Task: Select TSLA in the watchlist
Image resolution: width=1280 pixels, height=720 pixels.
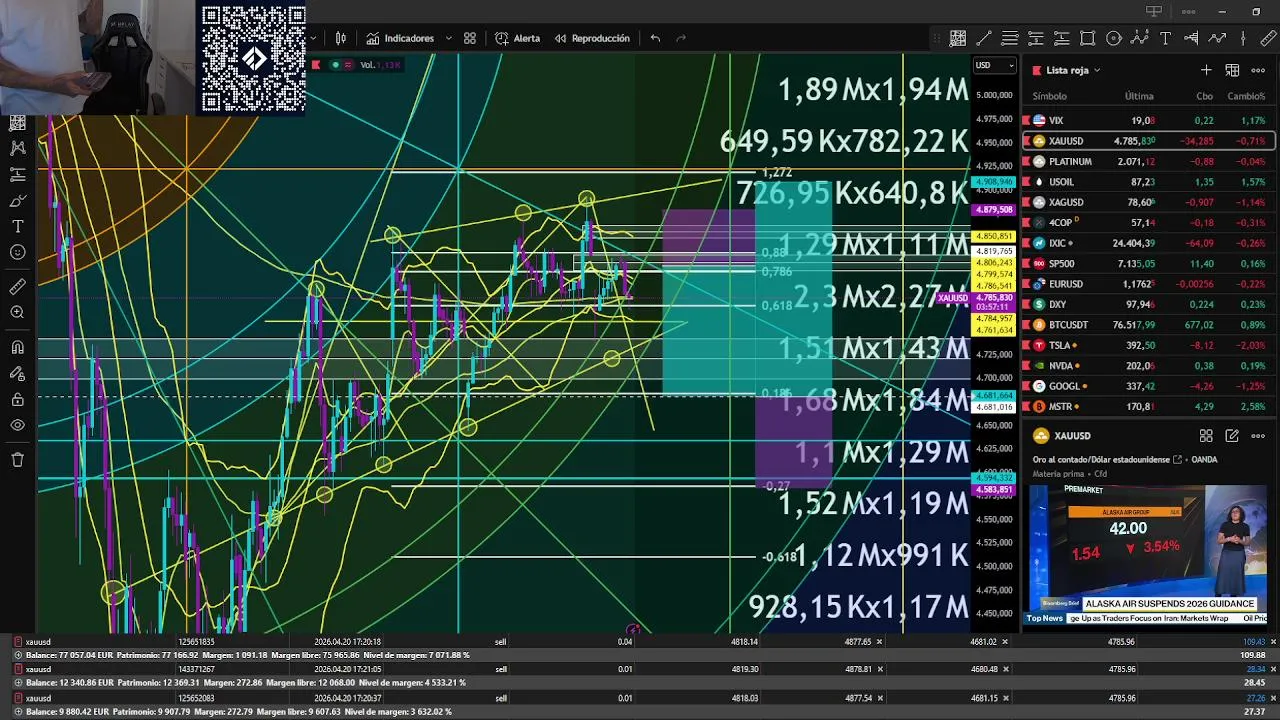Action: click(x=1149, y=345)
